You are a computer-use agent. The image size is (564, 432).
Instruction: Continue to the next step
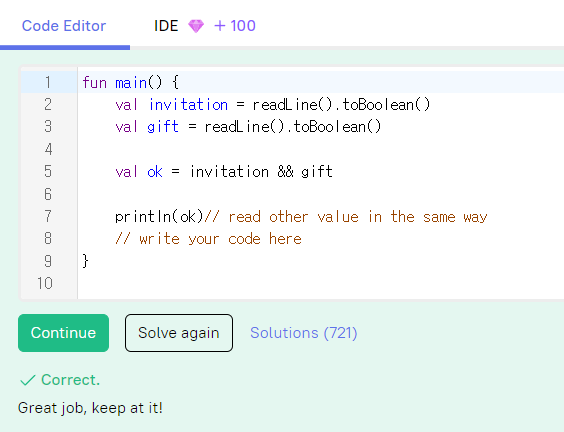coord(63,333)
